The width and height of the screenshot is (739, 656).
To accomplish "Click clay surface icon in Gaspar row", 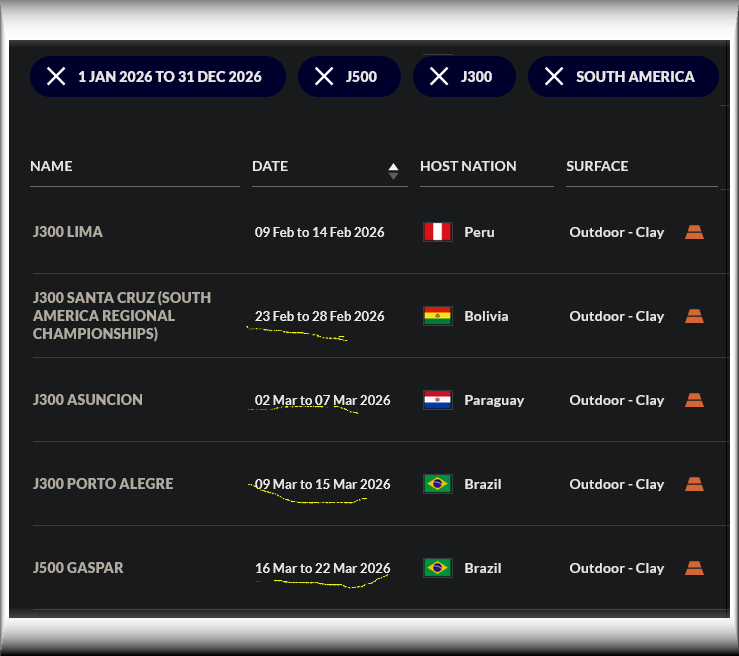I will point(694,567).
